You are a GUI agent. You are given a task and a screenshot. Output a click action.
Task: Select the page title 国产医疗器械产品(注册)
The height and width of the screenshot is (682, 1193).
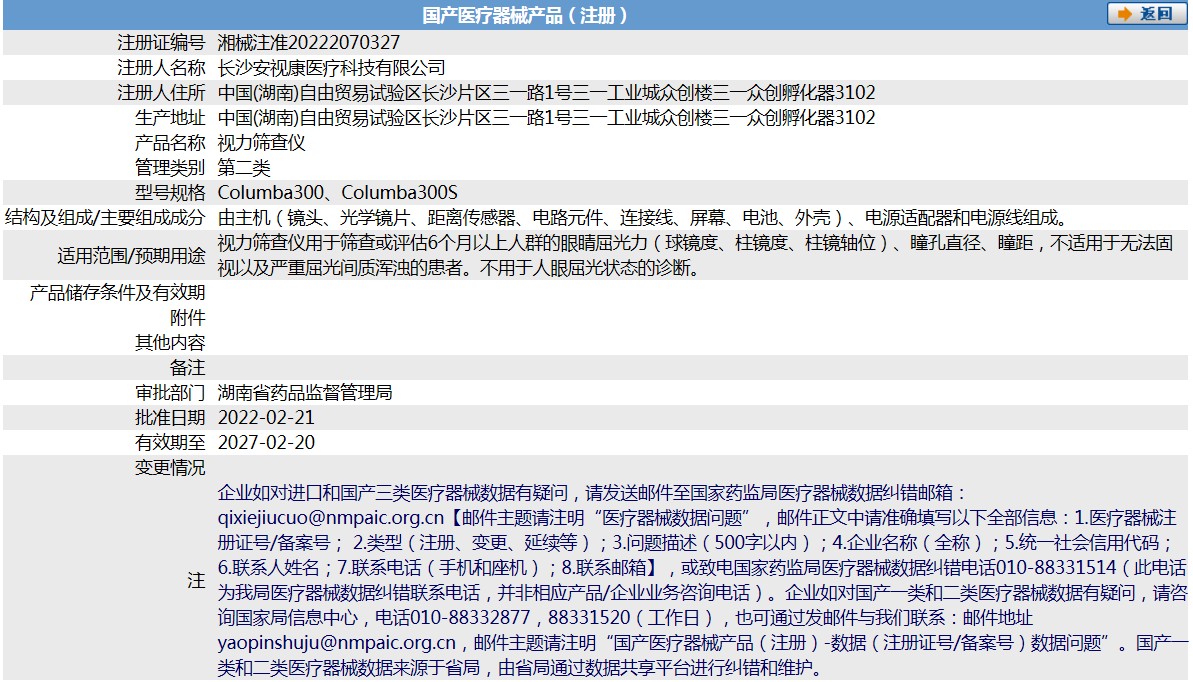pyautogui.click(x=525, y=15)
